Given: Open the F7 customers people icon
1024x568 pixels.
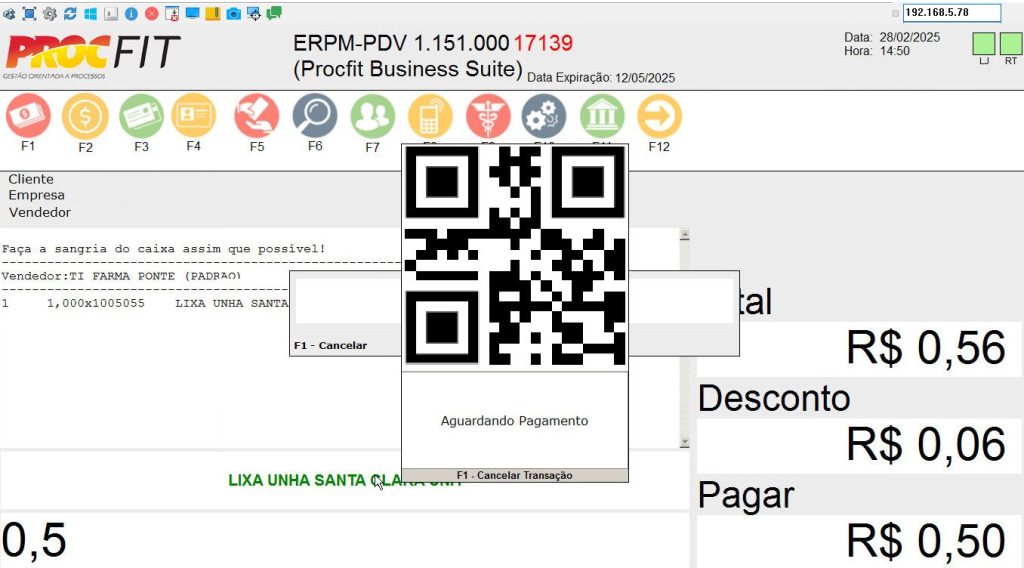Looking at the screenshot, I should point(372,116).
